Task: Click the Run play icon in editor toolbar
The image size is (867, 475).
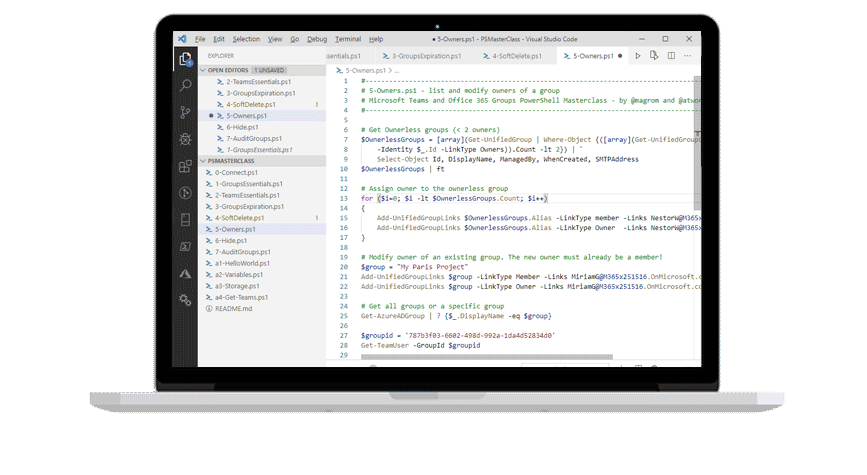Action: [x=638, y=56]
